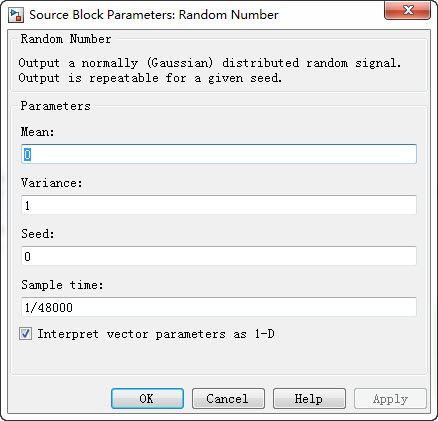This screenshot has height=421, width=438.
Task: Confirm settings with the OK button
Action: 147,398
